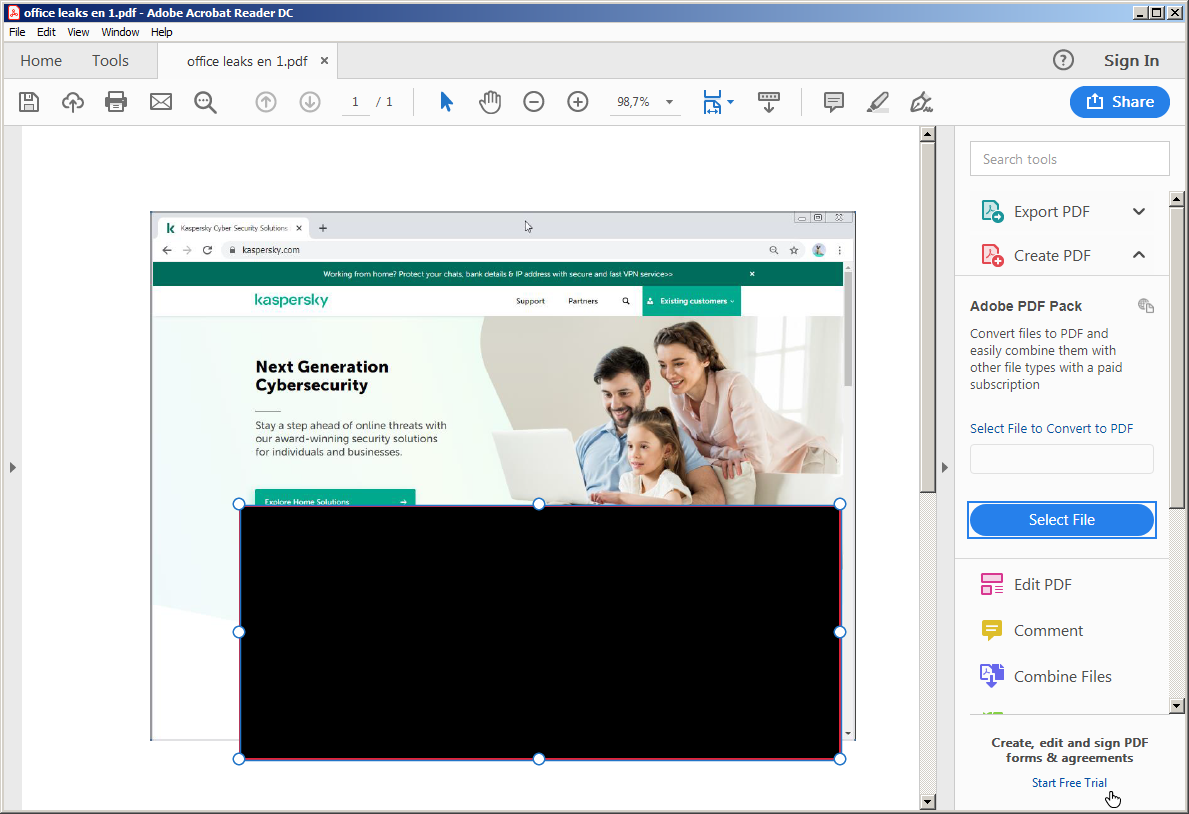The height and width of the screenshot is (814, 1189).
Task: Send file by email envelope icon
Action: click(161, 102)
